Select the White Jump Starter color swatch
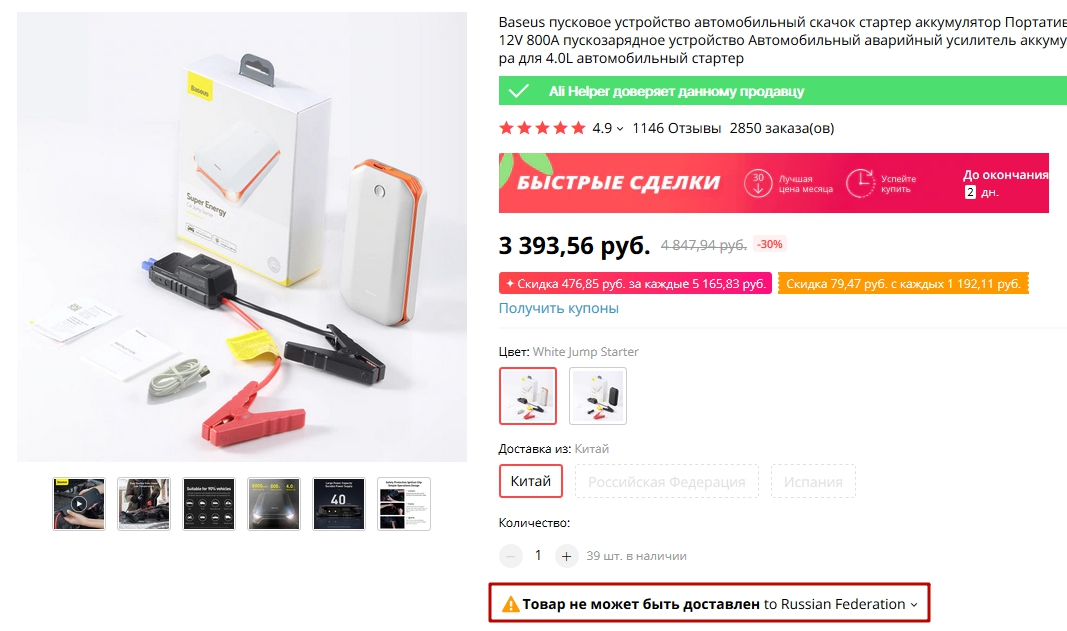 coord(528,396)
